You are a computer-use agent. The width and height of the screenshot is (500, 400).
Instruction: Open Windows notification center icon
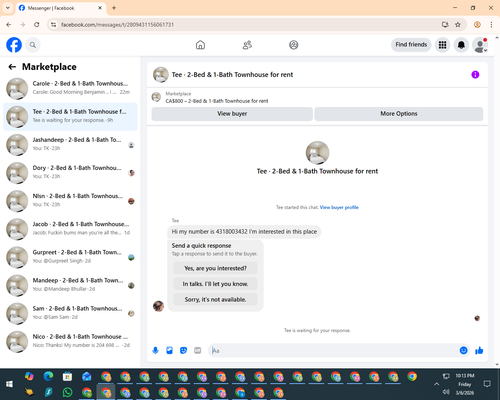click(487, 384)
